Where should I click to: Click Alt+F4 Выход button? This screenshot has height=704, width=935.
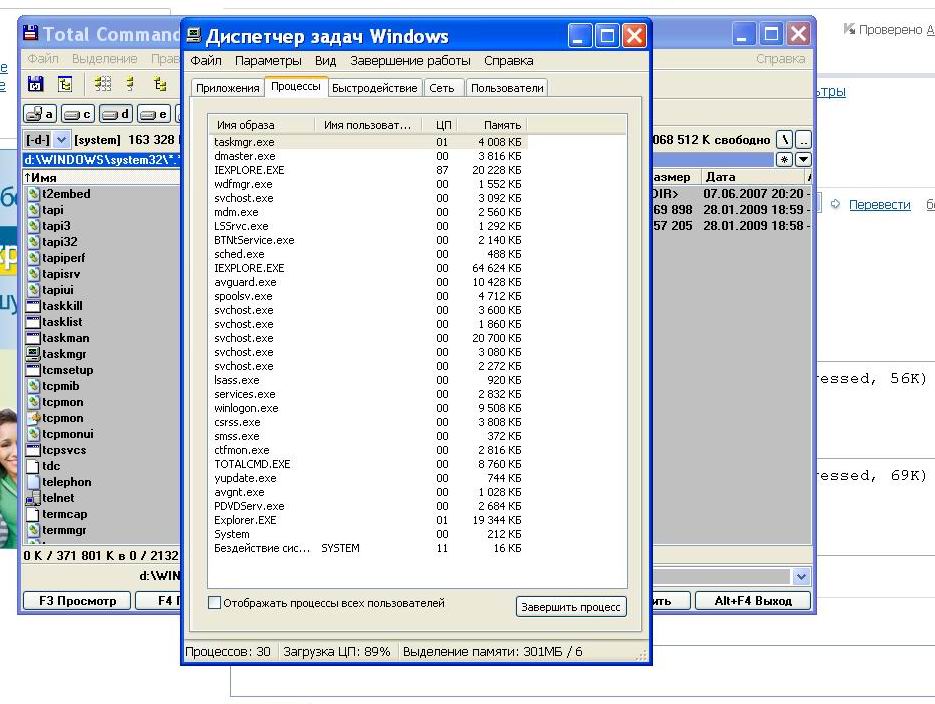pyautogui.click(x=753, y=601)
